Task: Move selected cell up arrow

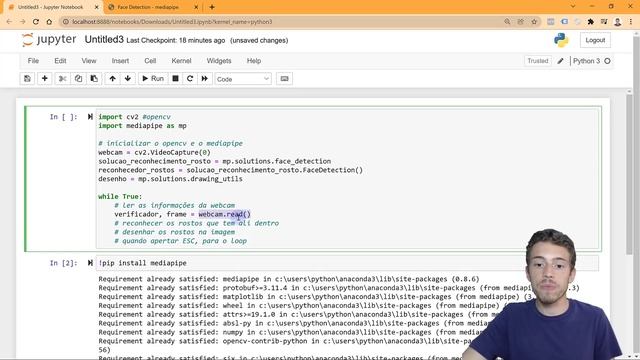Action: coord(112,79)
